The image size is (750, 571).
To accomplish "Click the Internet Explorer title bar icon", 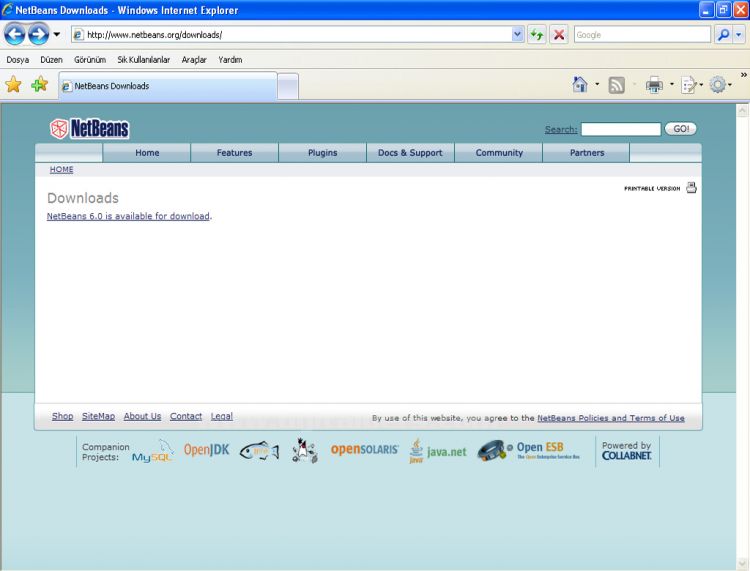I will [7, 10].
